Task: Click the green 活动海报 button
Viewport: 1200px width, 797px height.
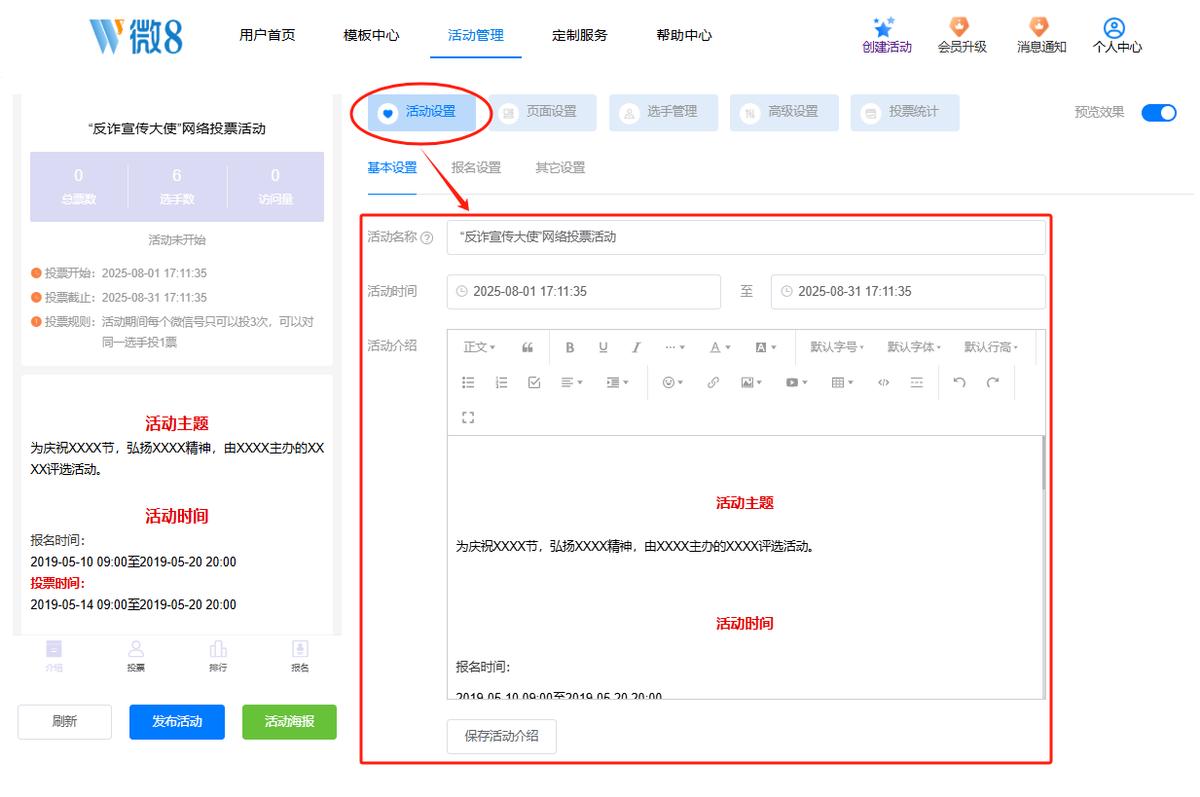Action: point(289,722)
